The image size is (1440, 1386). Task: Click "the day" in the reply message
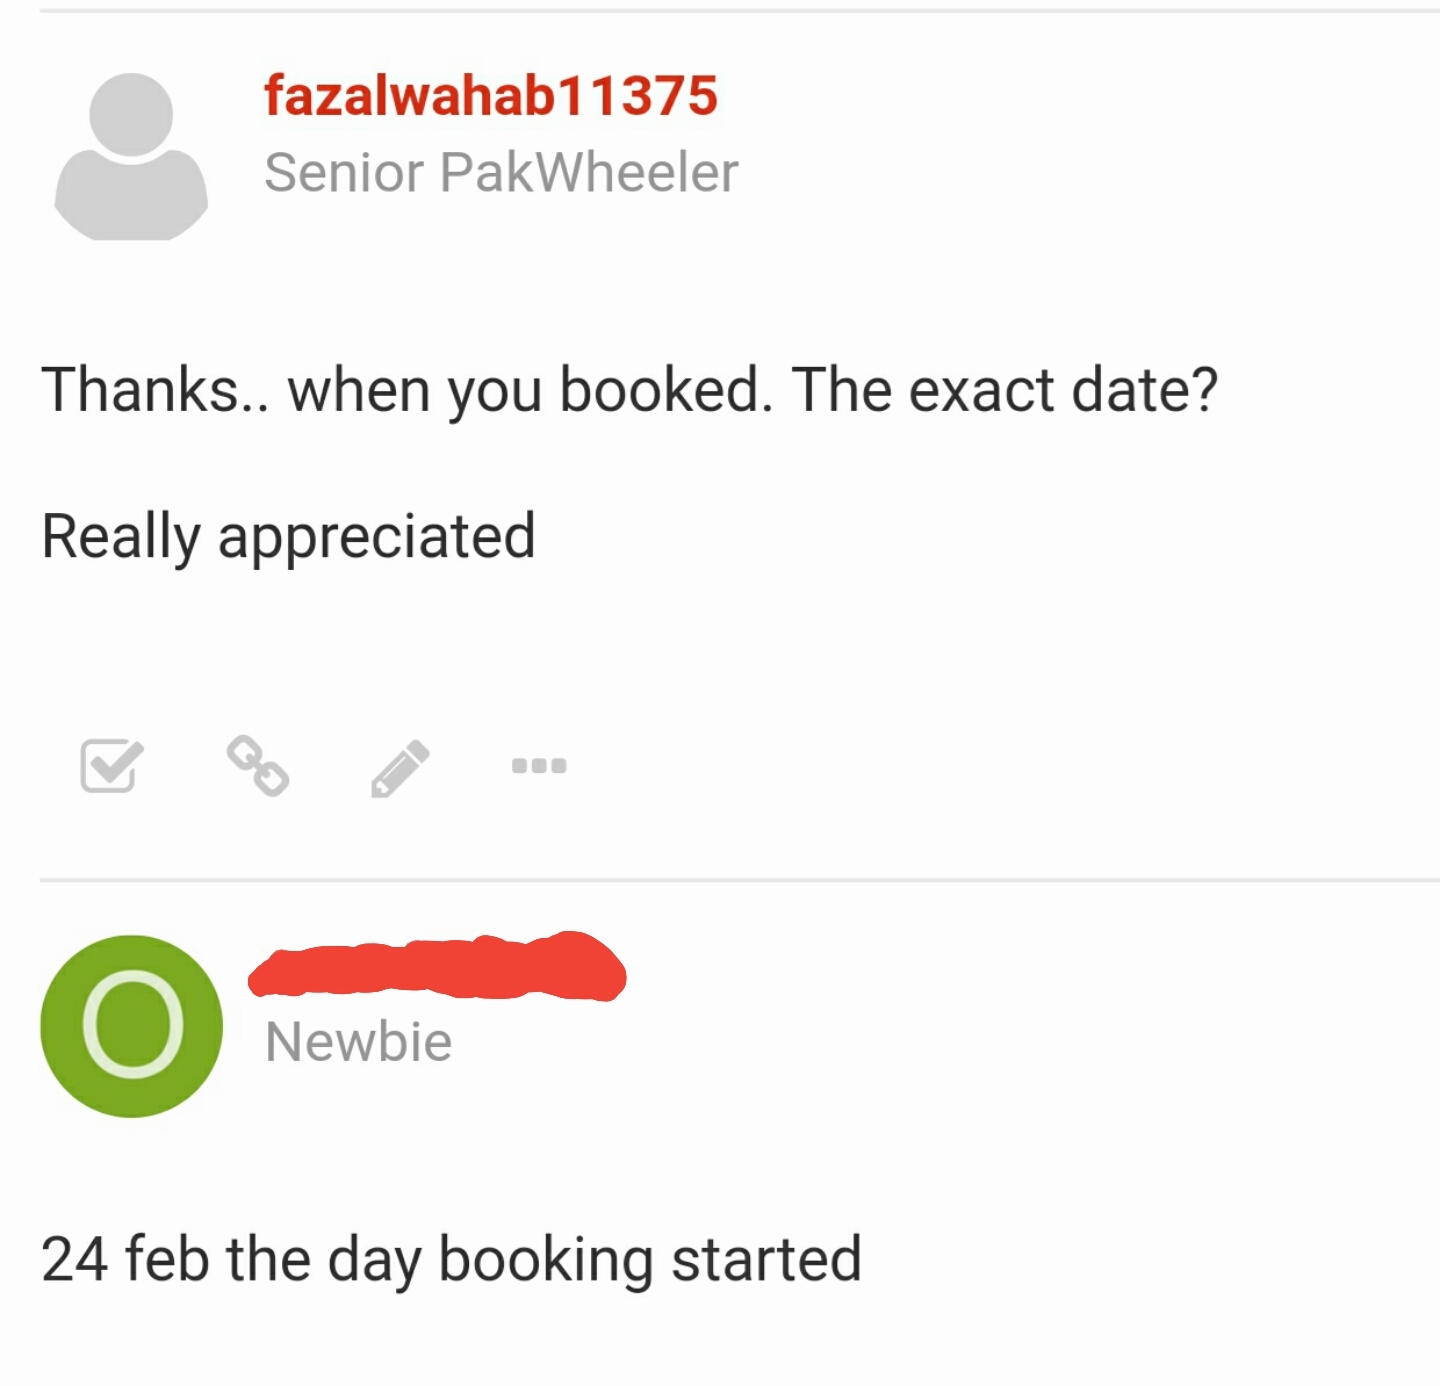(x=325, y=1258)
